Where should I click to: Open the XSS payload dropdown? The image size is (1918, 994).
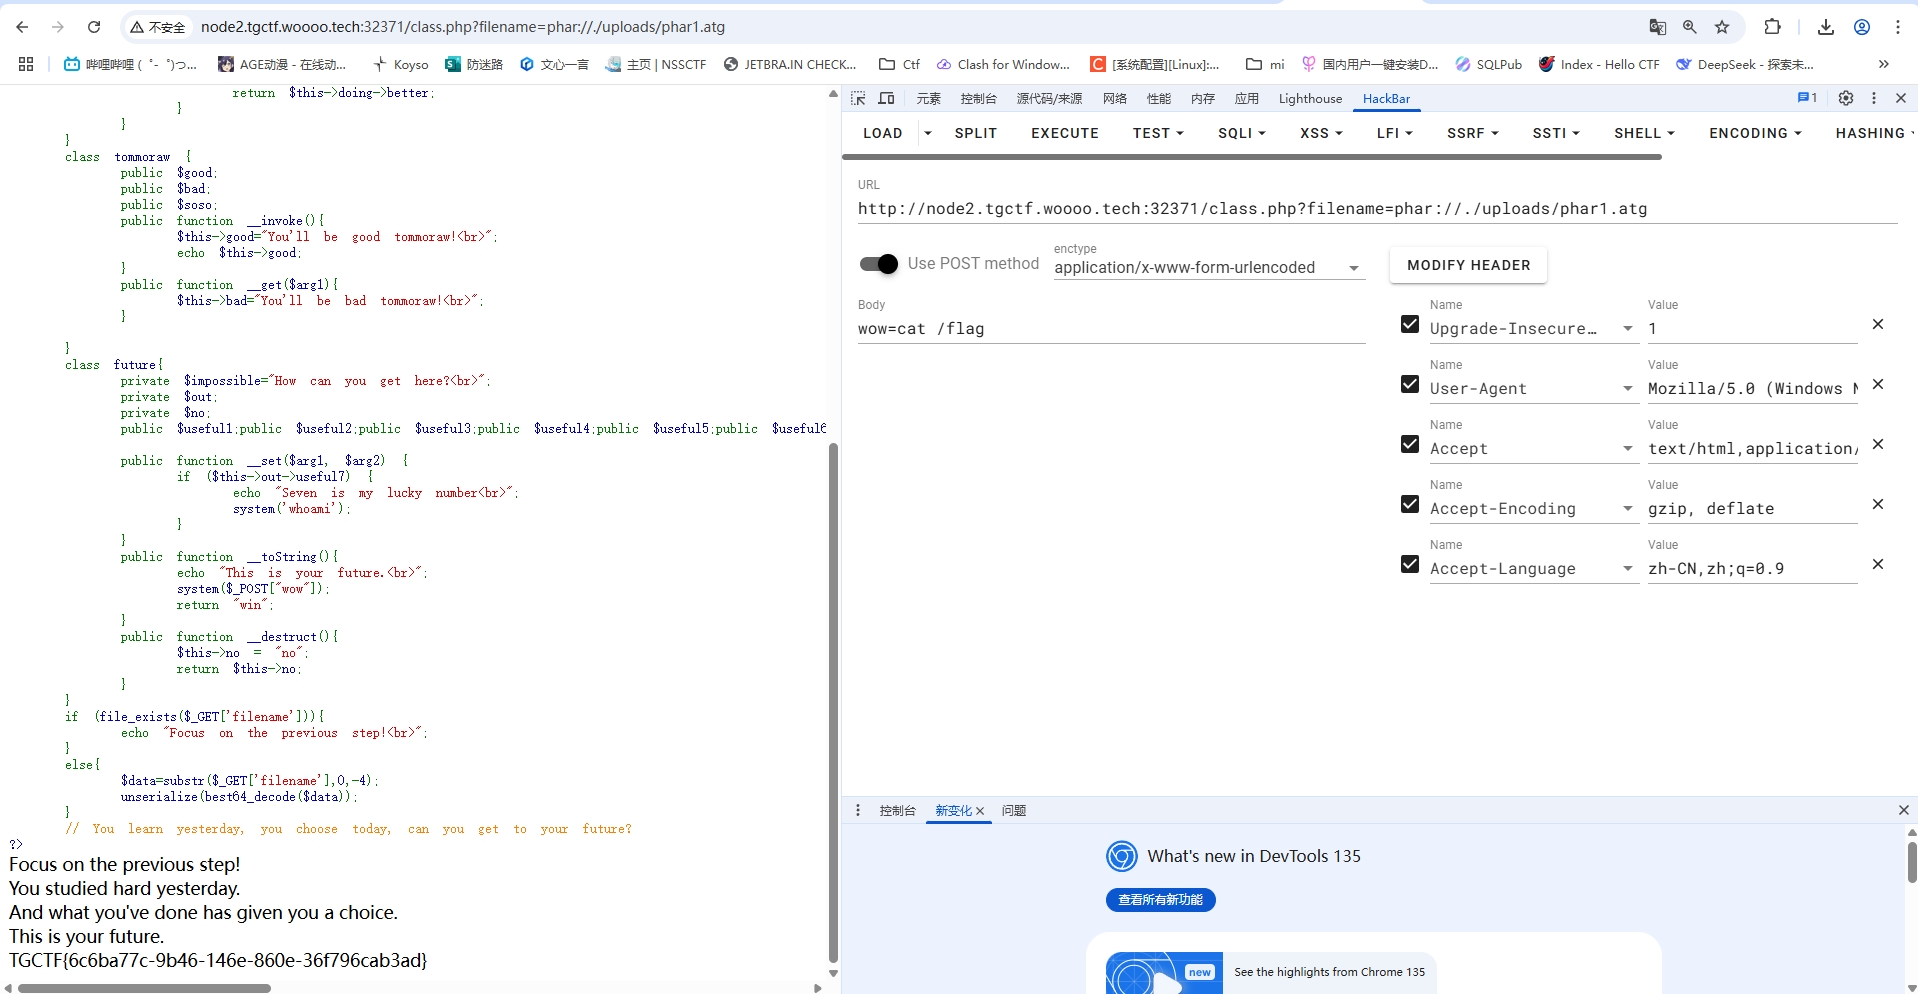[x=1321, y=133]
